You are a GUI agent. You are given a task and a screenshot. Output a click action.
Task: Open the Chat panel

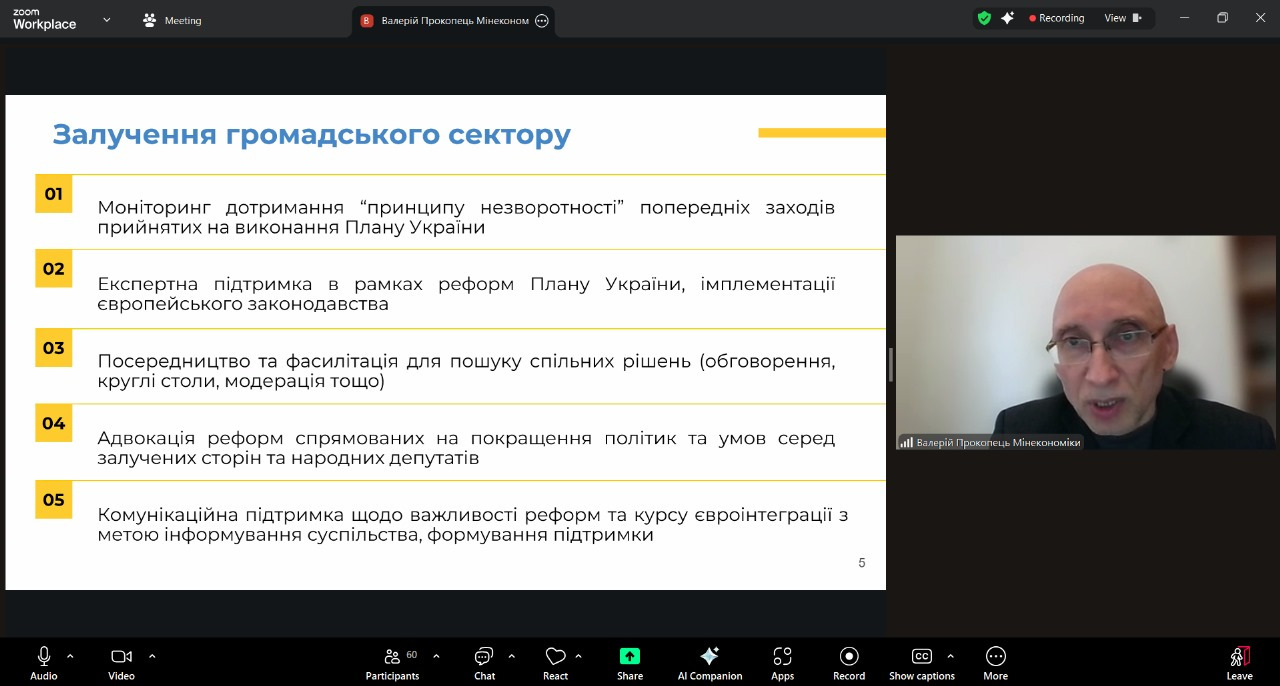click(484, 657)
